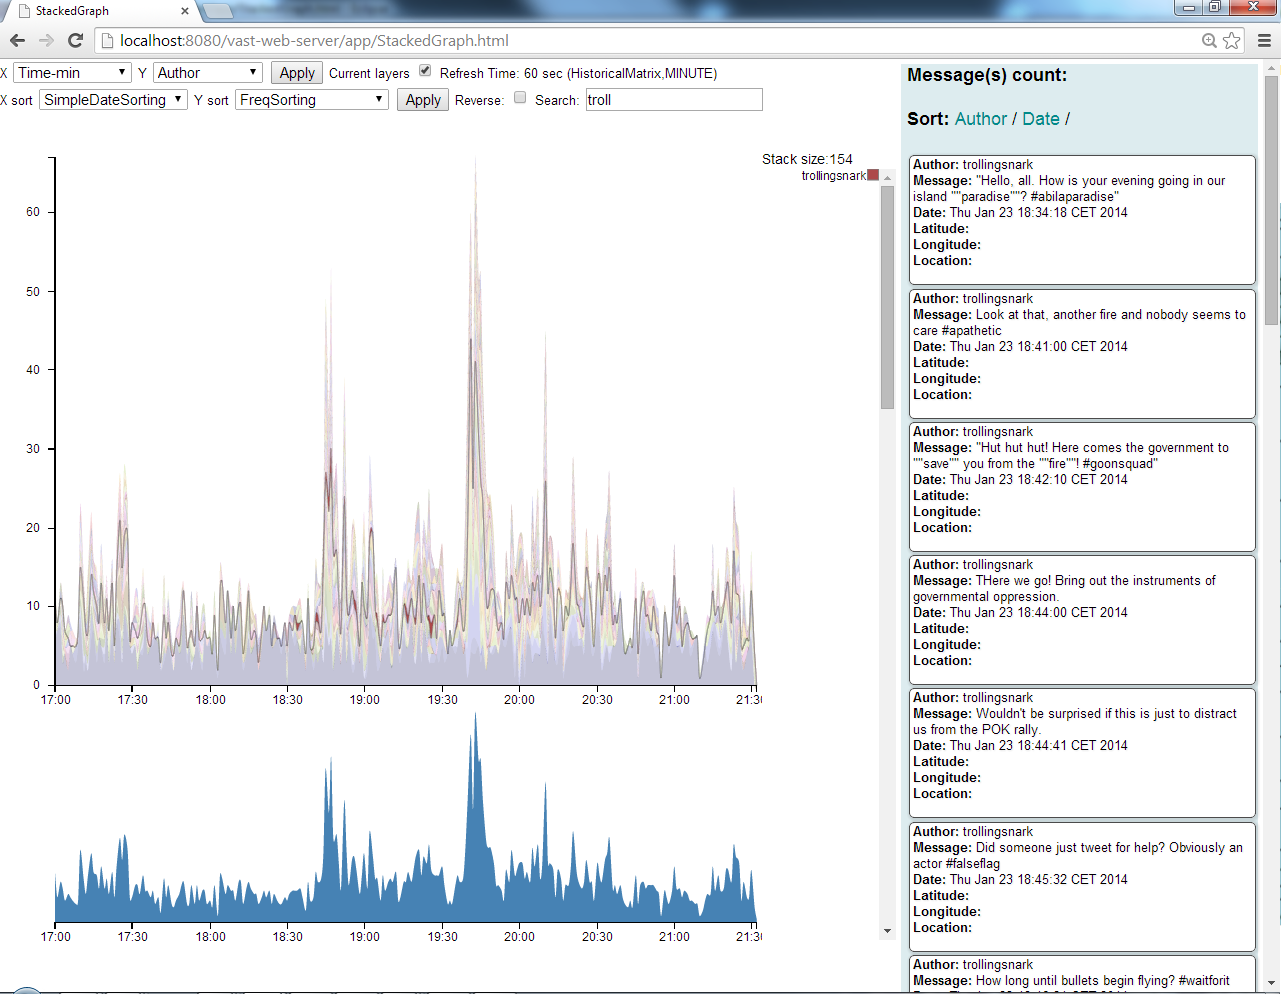Viewport: 1281px width, 994px height.
Task: Click trollingsnark legend color swatch
Action: [873, 175]
